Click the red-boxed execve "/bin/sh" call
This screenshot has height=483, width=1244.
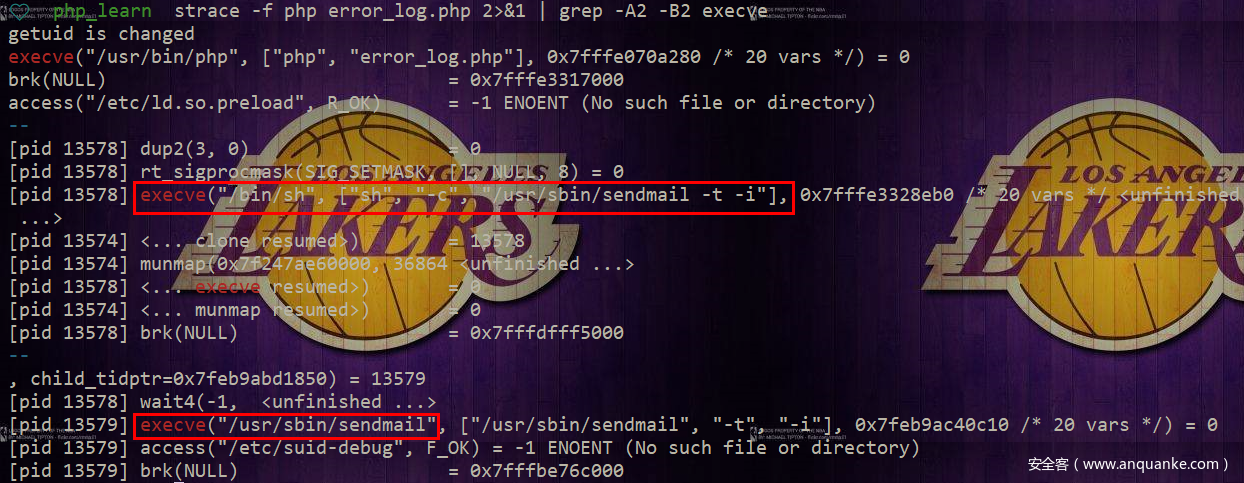[463, 197]
